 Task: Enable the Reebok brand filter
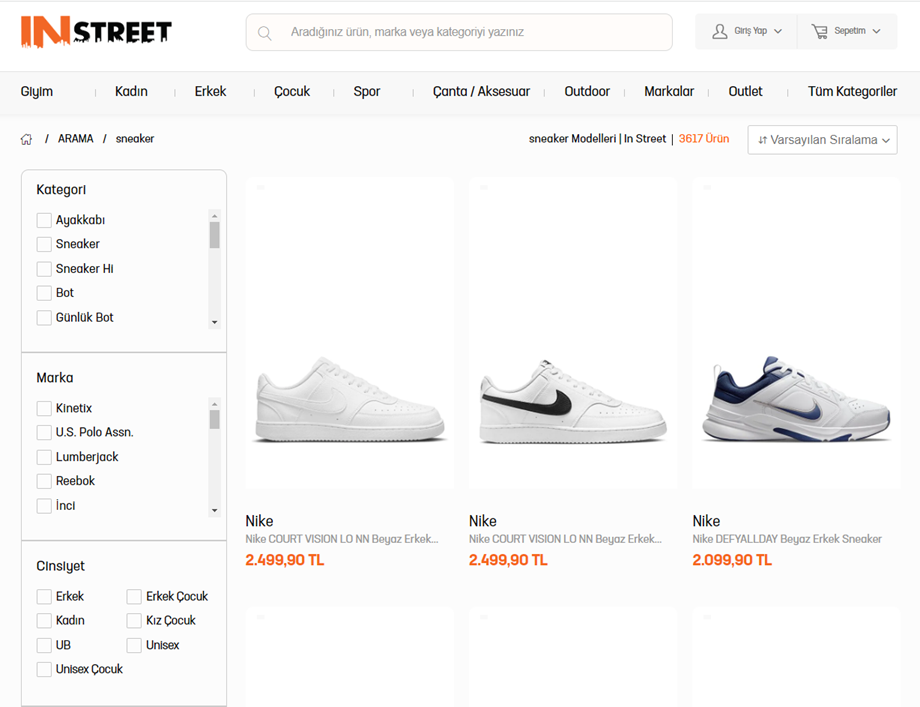tap(44, 481)
